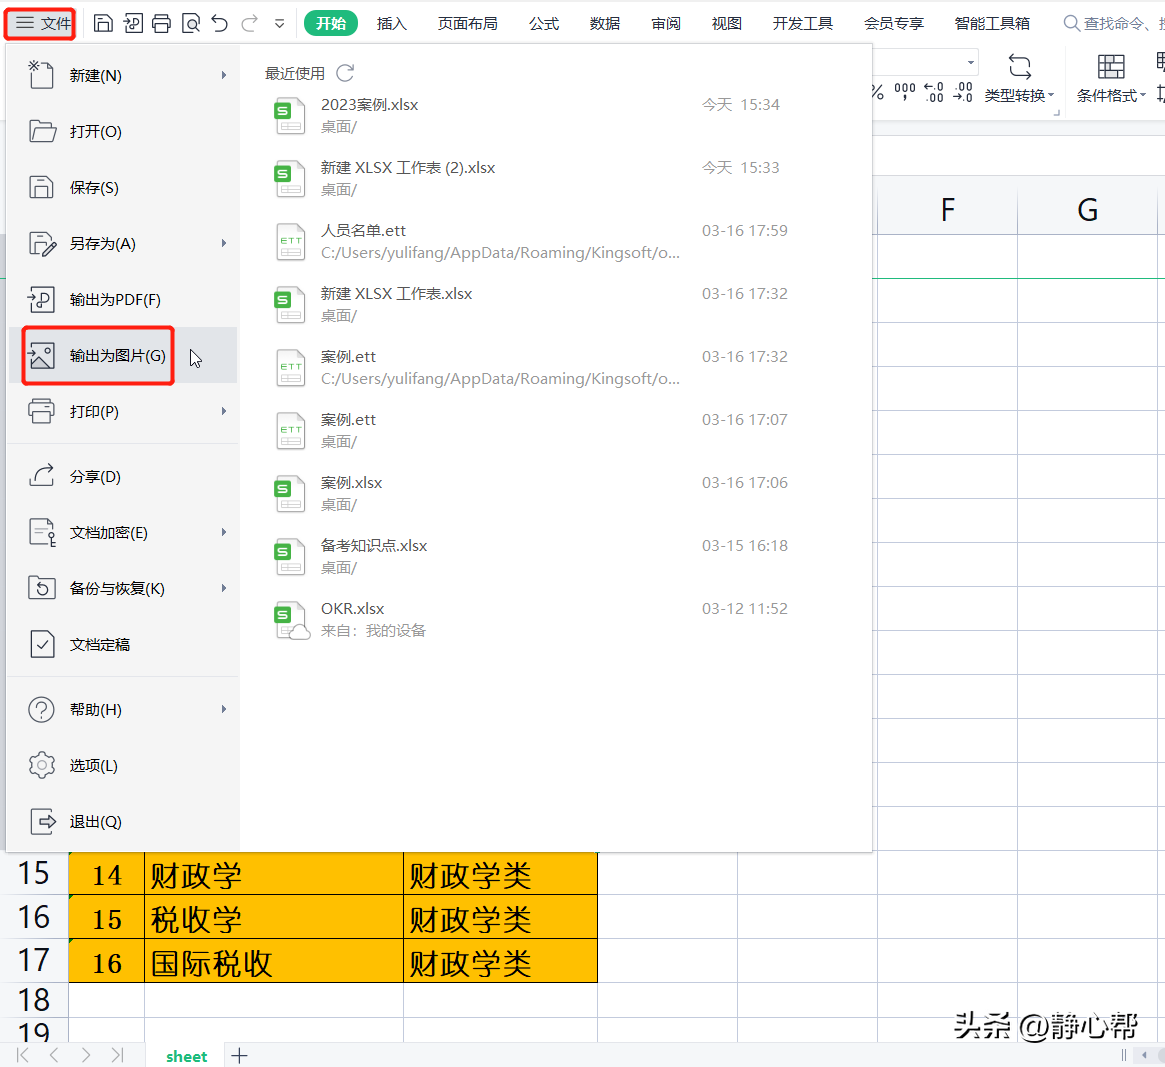This screenshot has width=1165, height=1067.
Task: Select 保存(S) in the file menu
Action: point(123,188)
